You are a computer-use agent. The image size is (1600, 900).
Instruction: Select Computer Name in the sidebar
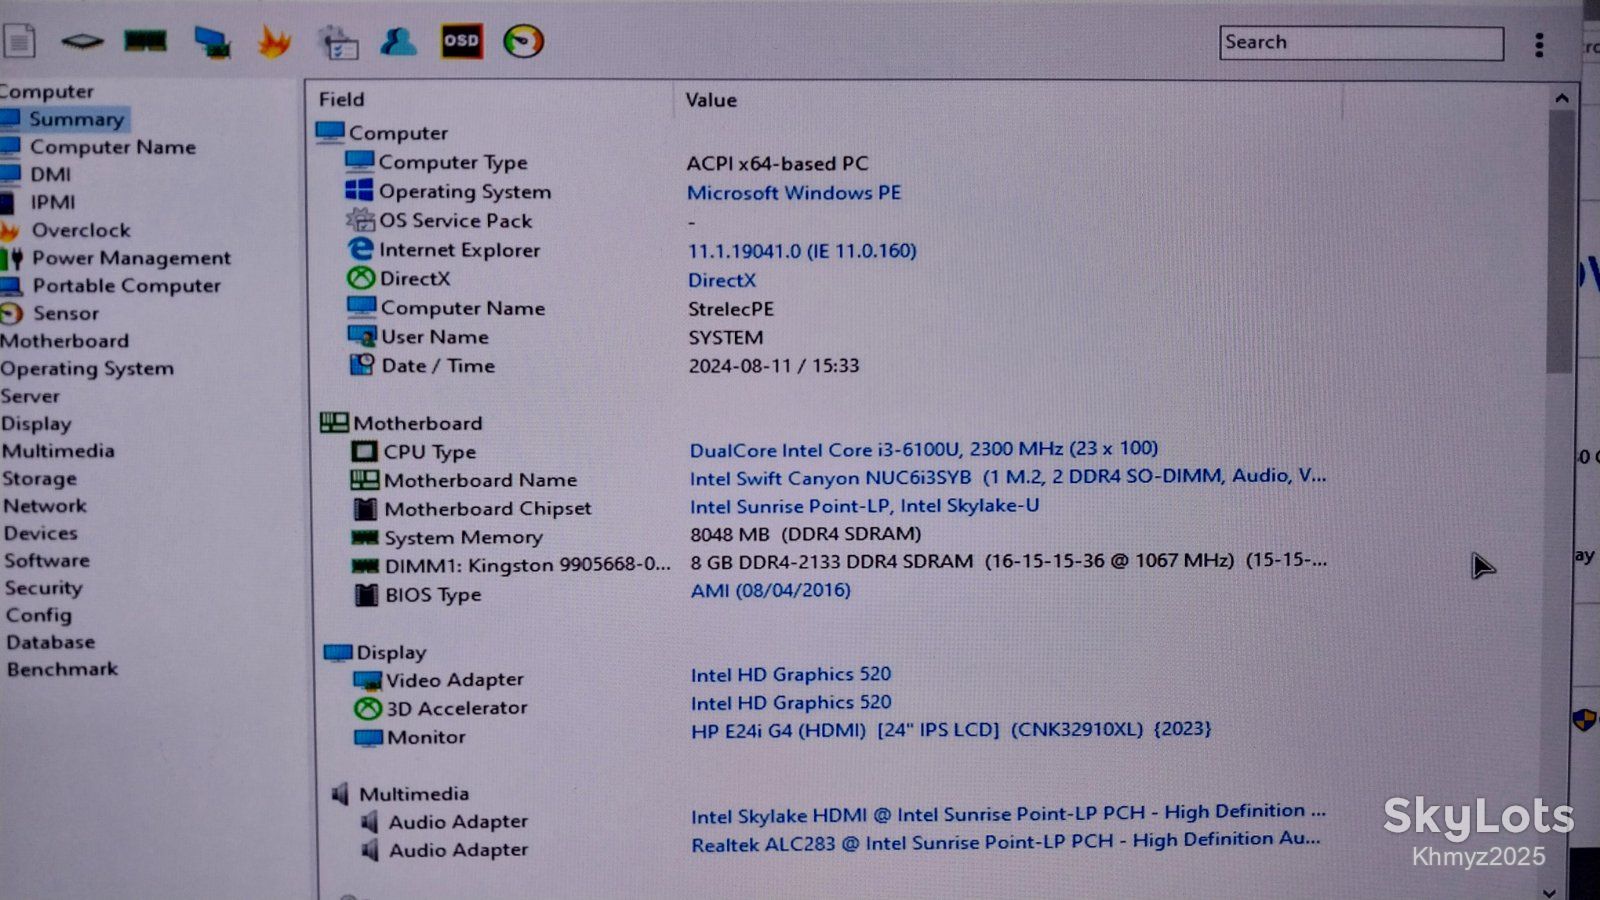pos(113,147)
